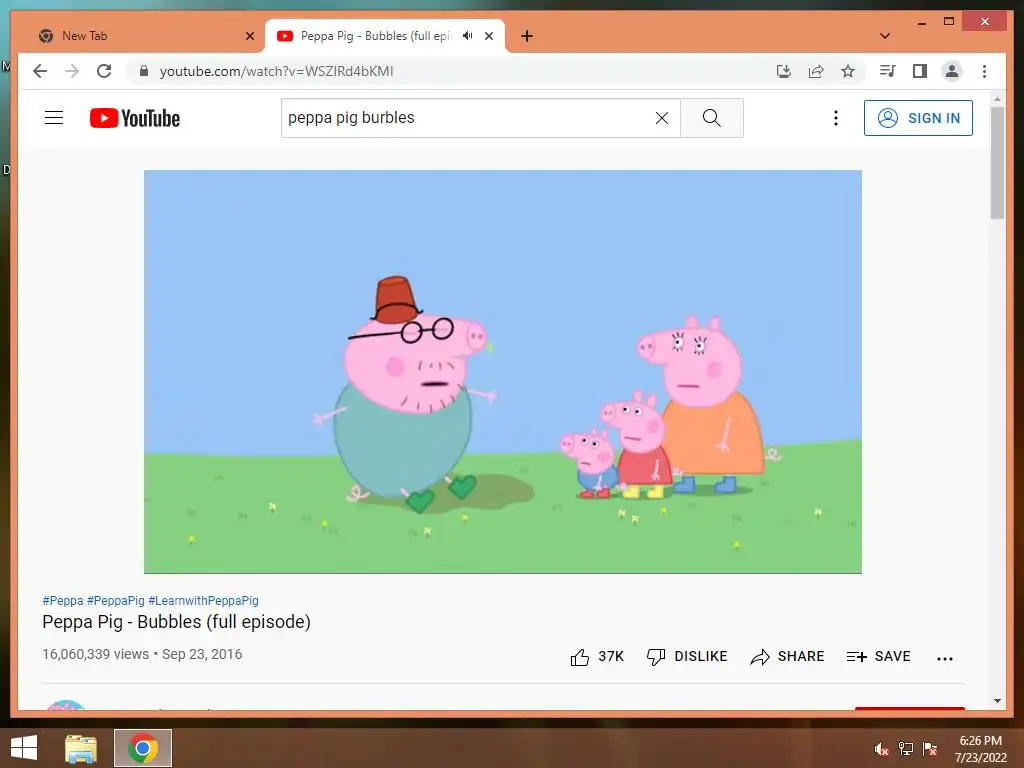Close the New Tab tab
Screen dimensions: 1024x768
249,36
